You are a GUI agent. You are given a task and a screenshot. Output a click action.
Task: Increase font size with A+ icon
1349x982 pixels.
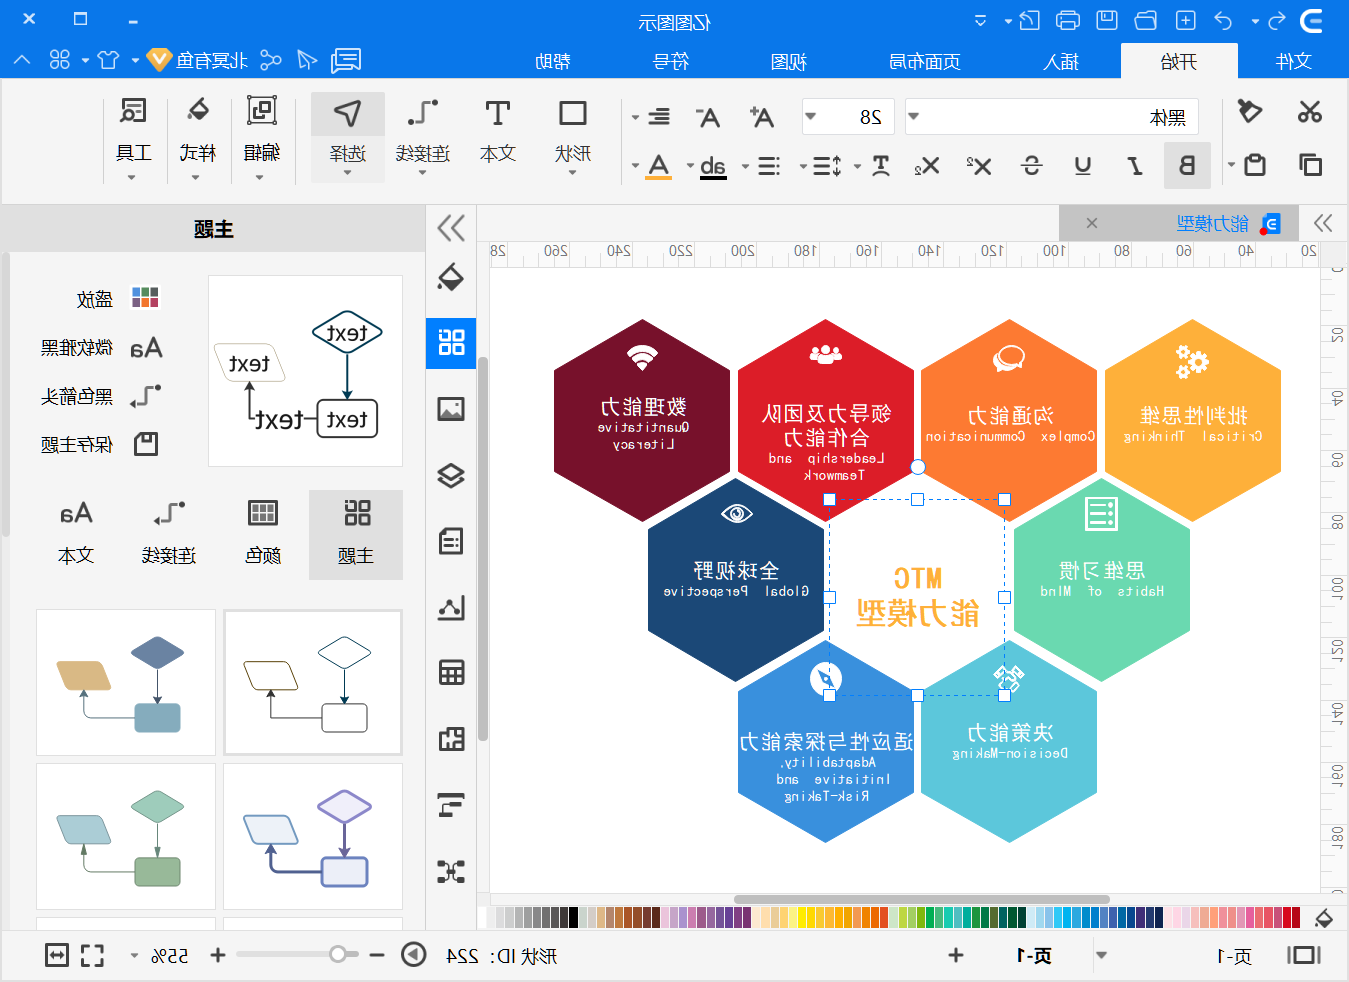[762, 117]
